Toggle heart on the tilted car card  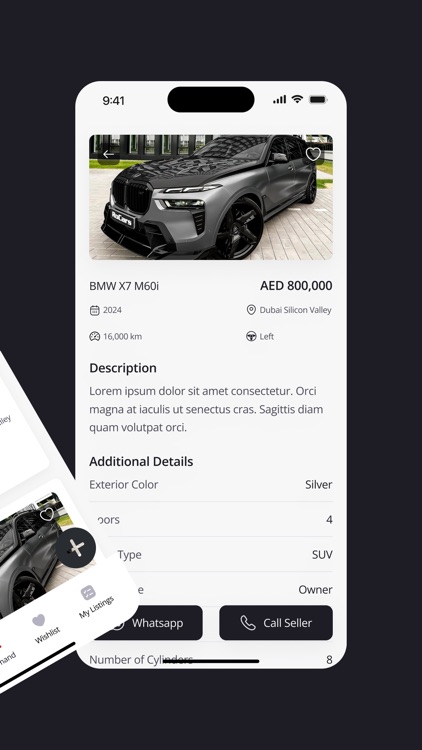(x=47, y=514)
